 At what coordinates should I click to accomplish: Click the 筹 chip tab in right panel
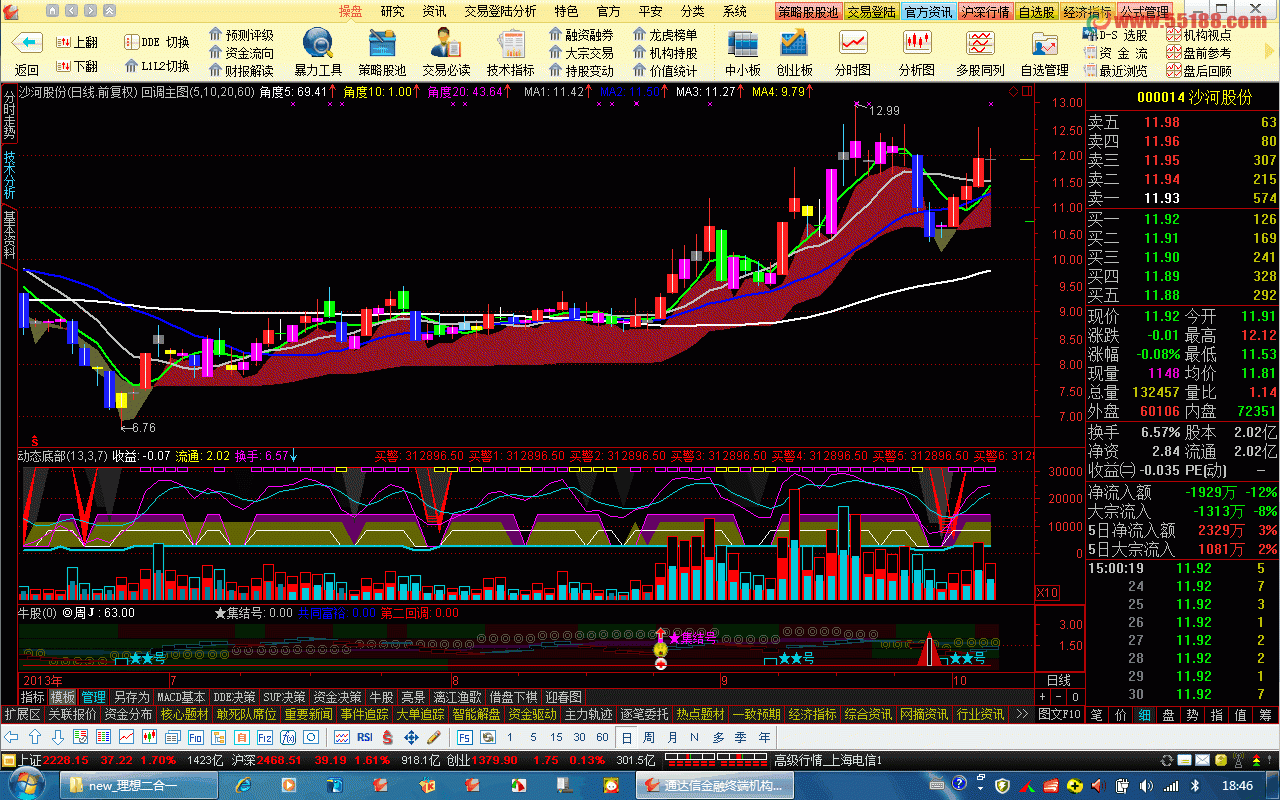click(1264, 714)
